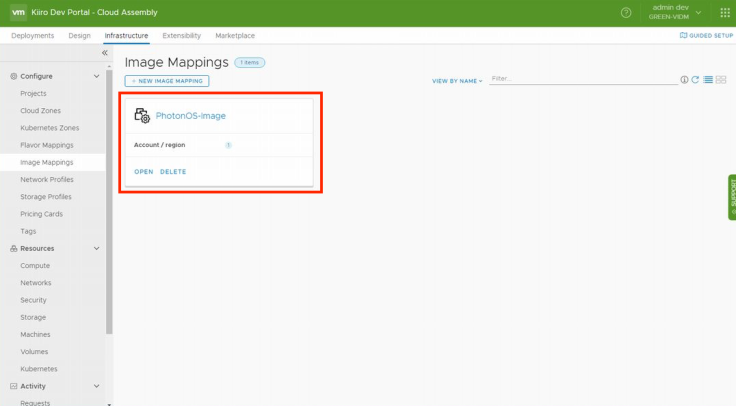Click the Guided Setup link
Image resolution: width=736 pixels, height=406 pixels.
click(706, 35)
